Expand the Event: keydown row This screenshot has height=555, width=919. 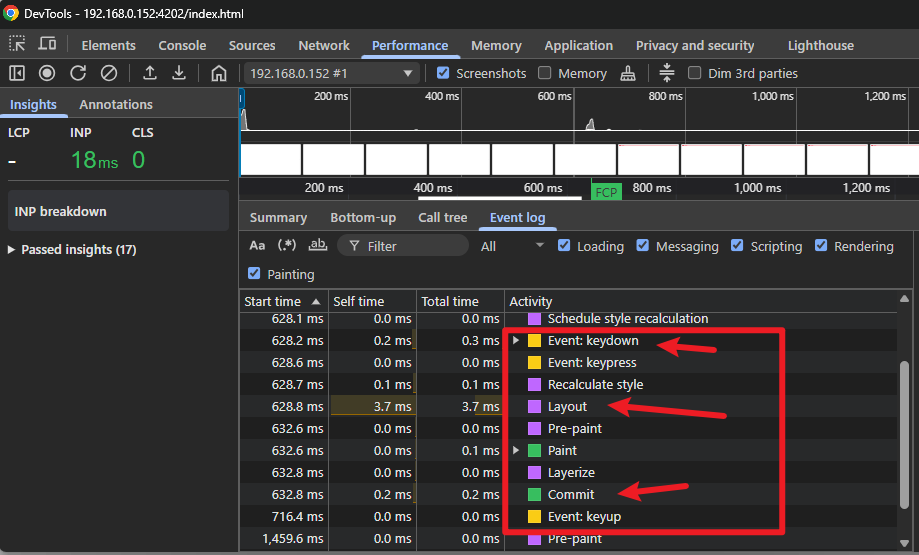pos(516,341)
